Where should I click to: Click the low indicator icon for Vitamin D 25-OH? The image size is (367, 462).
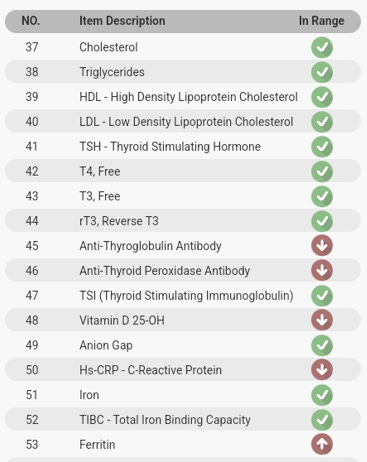(x=322, y=320)
